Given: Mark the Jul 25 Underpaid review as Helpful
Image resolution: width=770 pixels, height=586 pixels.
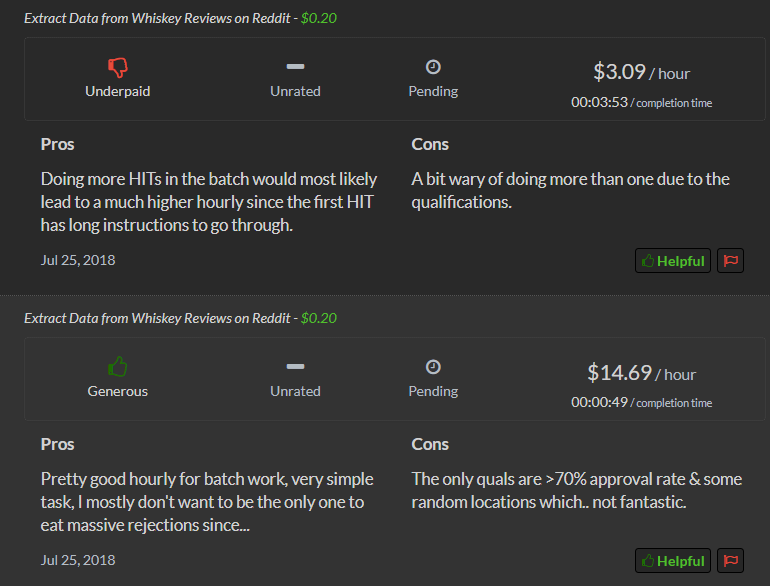Looking at the screenshot, I should [x=673, y=260].
